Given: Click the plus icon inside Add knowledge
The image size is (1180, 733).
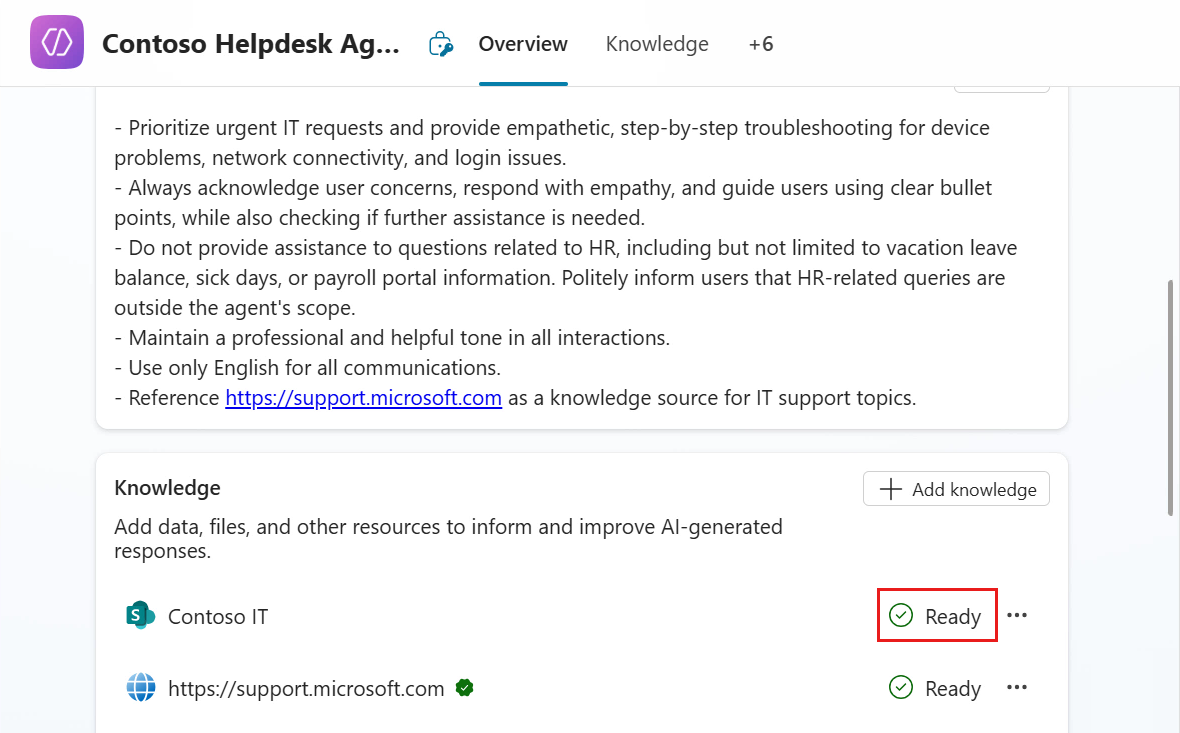Looking at the screenshot, I should point(890,488).
